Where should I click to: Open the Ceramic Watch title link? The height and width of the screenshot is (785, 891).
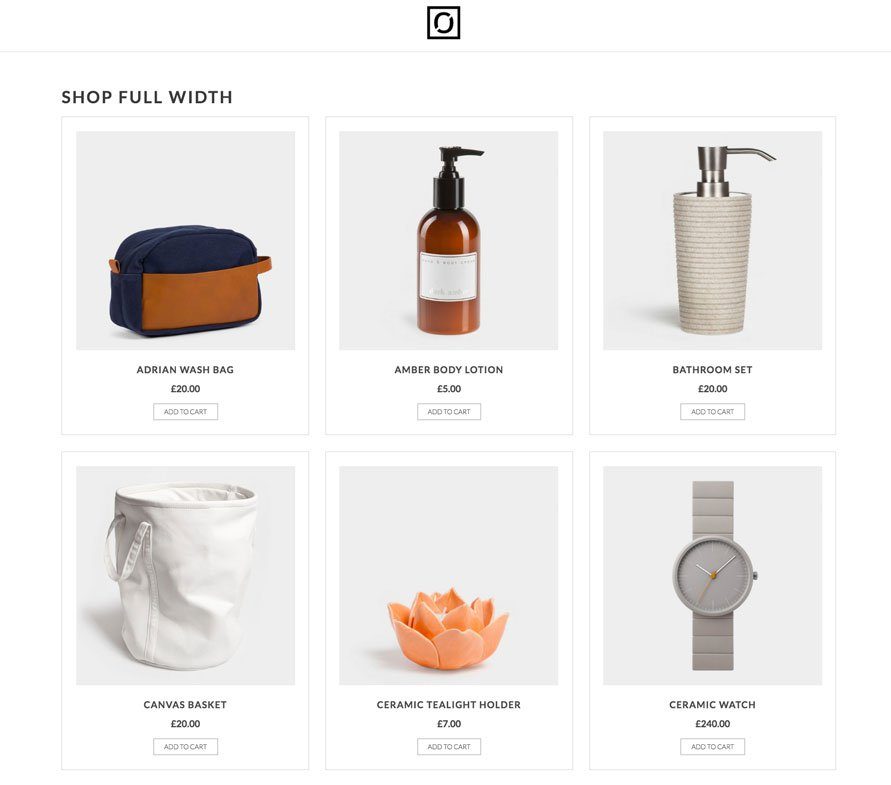click(x=713, y=704)
